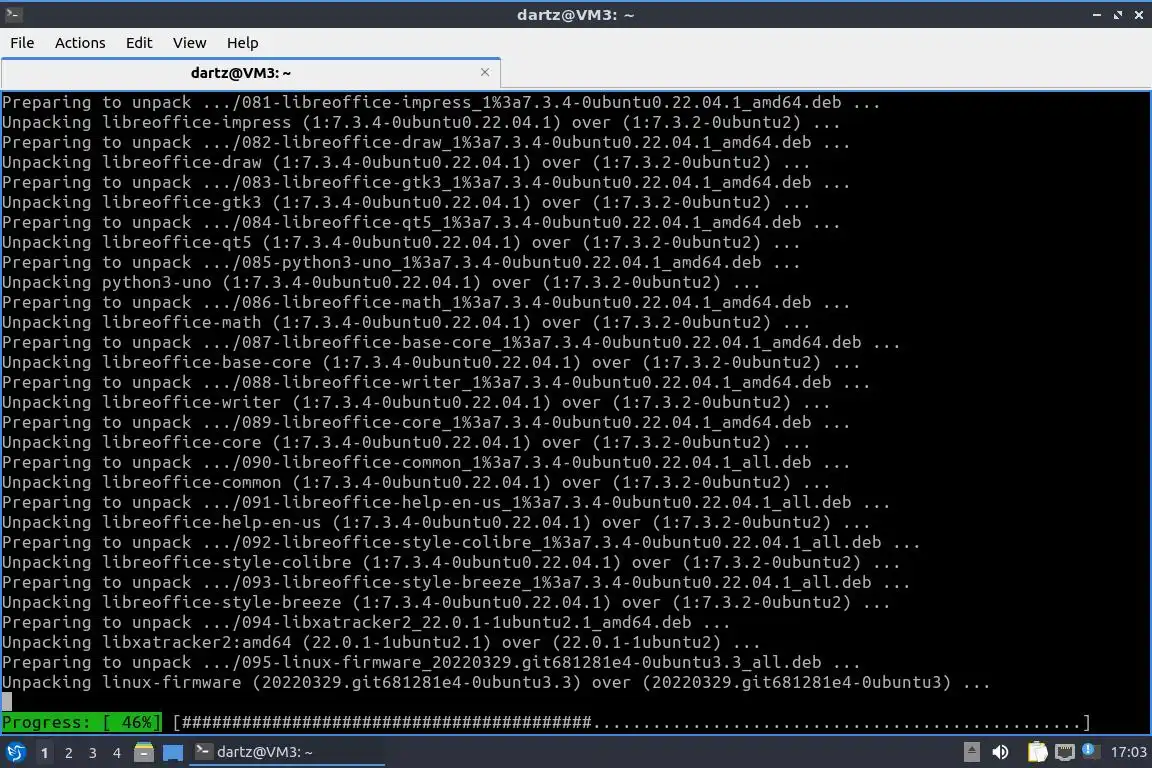
Task: Click the 'Unpacking libreoffice-draw' output line
Action: [x=406, y=162]
